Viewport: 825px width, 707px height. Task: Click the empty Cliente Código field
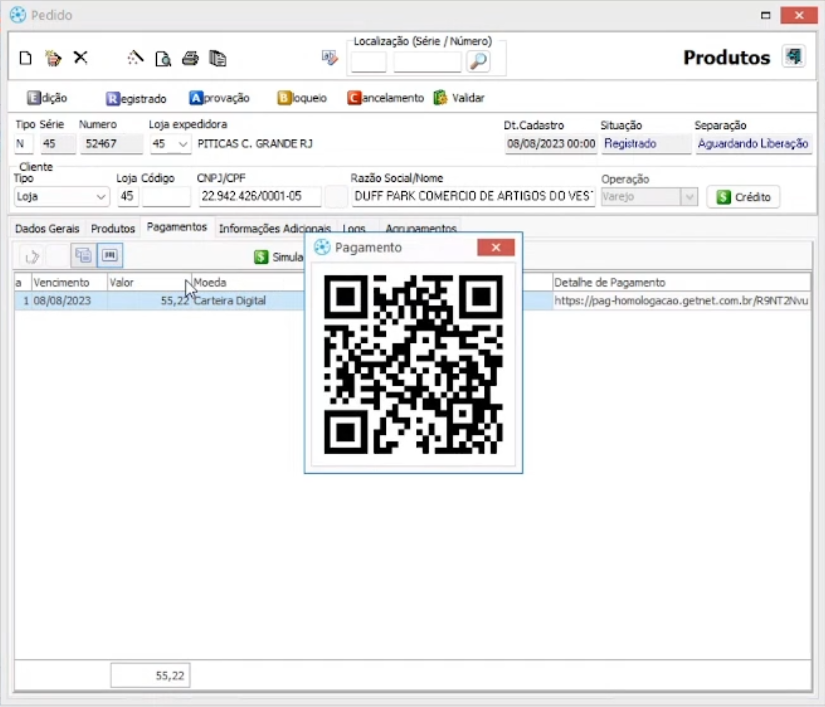click(x=166, y=197)
